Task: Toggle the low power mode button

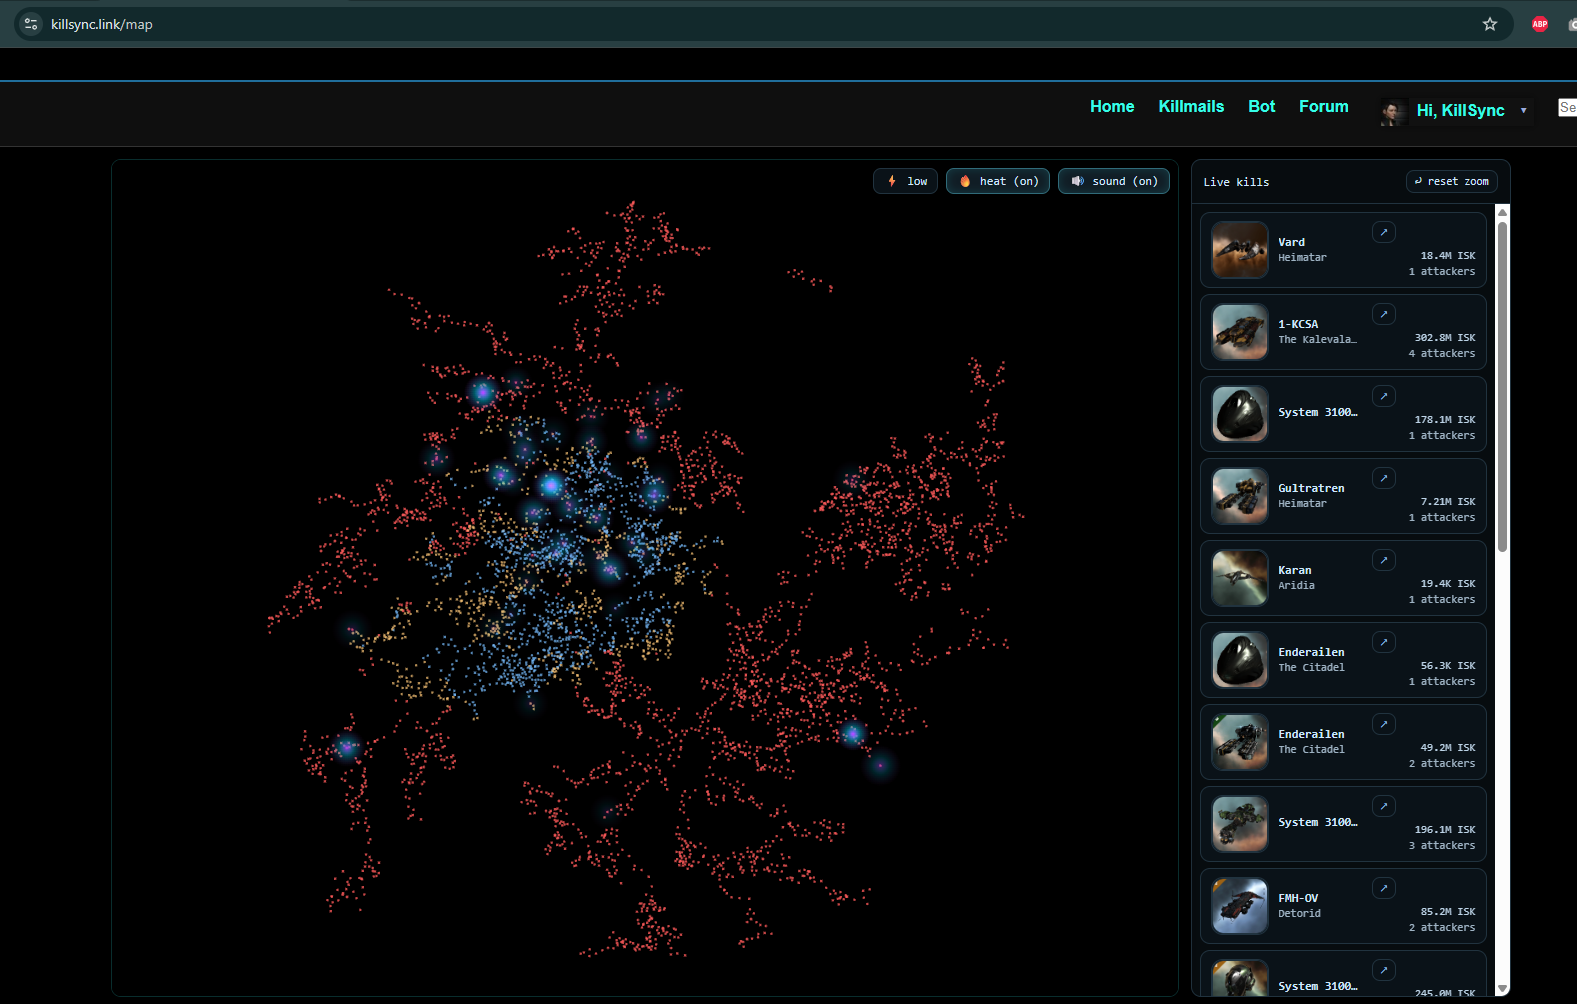Action: [x=905, y=181]
